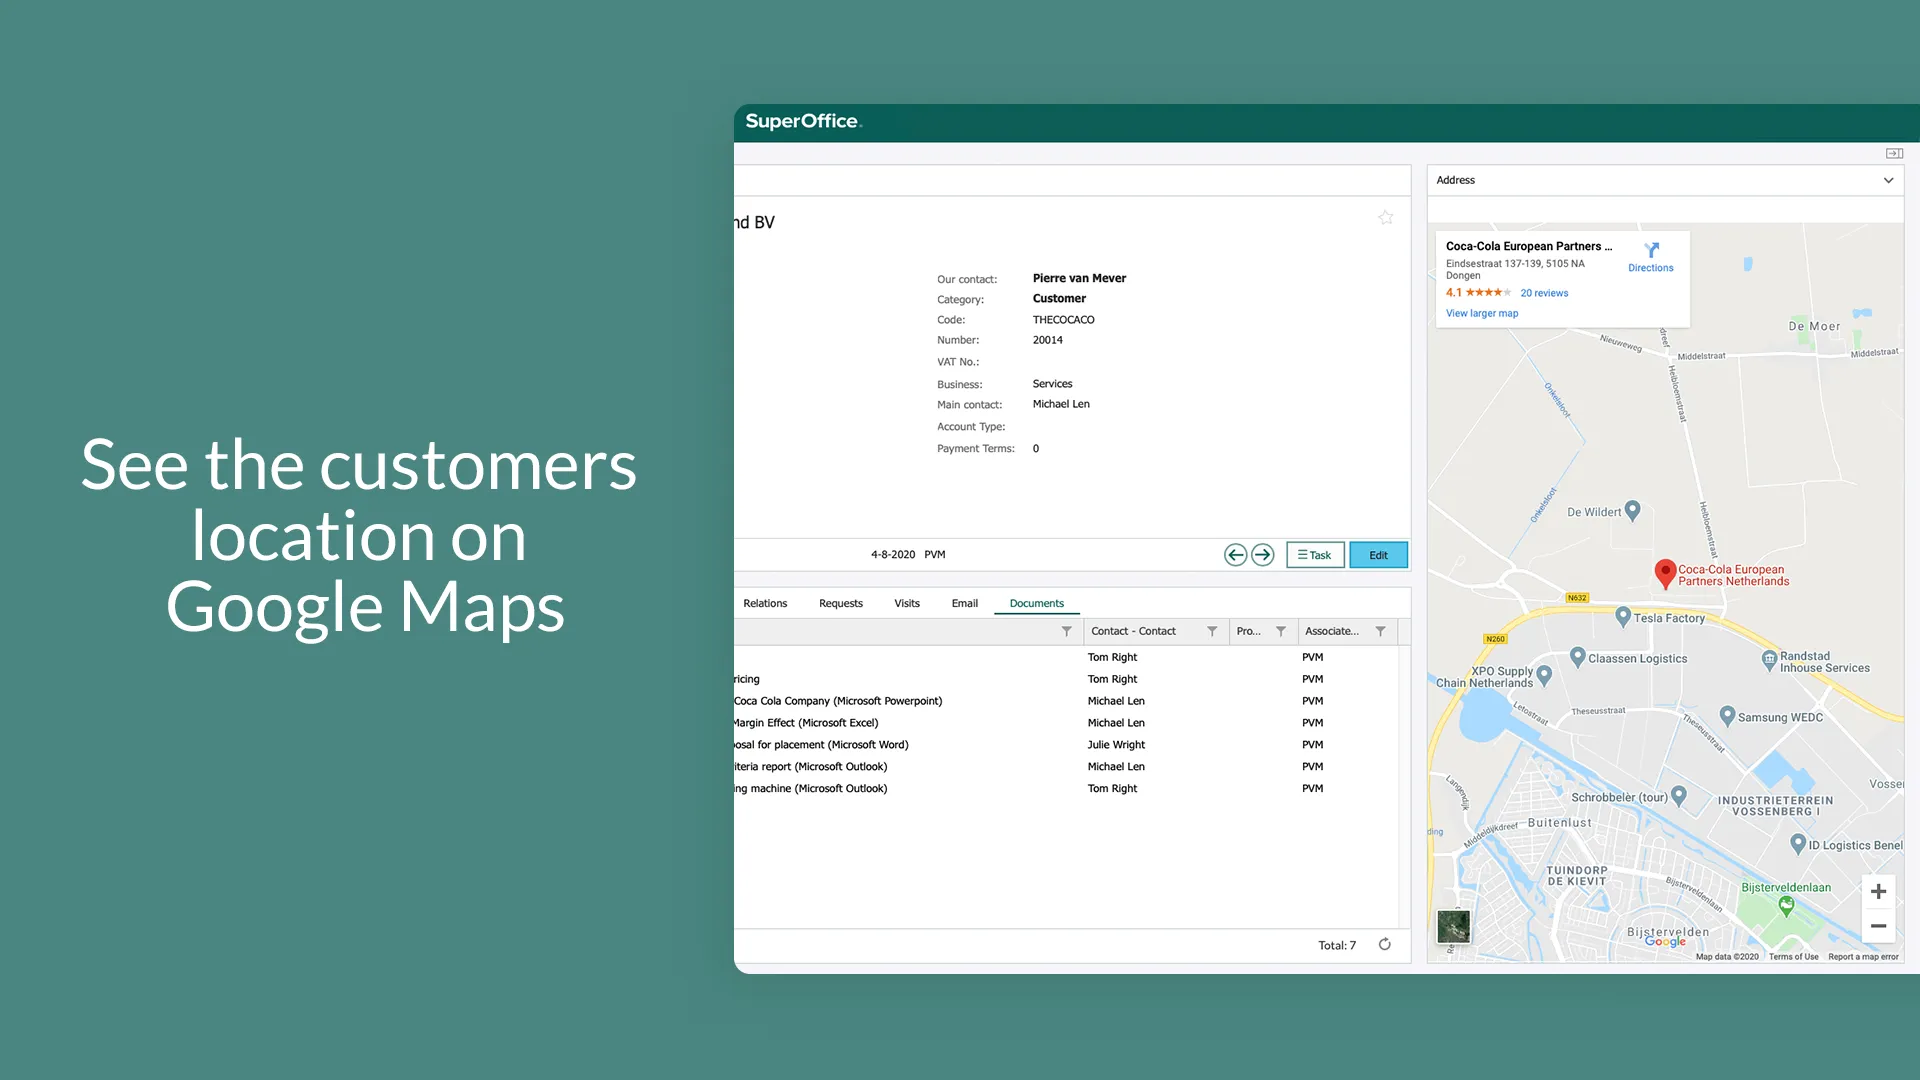Click the red Coca-Cola map pin
Image resolution: width=1920 pixels, height=1080 pixels.
[1665, 573]
